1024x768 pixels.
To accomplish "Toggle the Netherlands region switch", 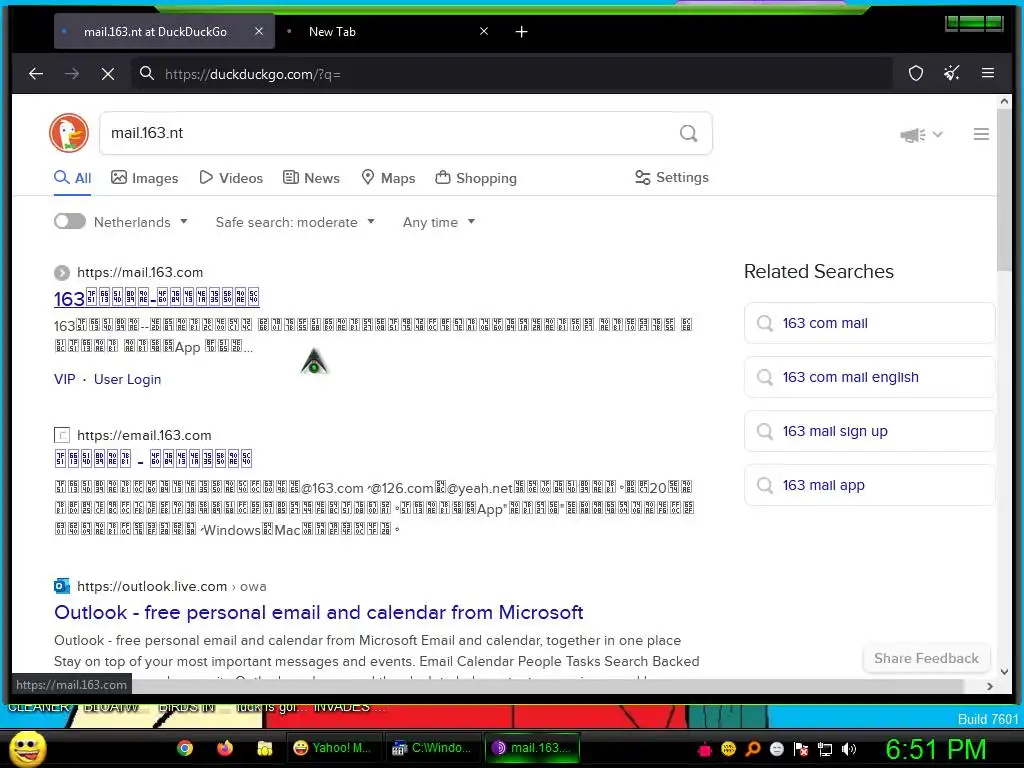I will point(70,221).
